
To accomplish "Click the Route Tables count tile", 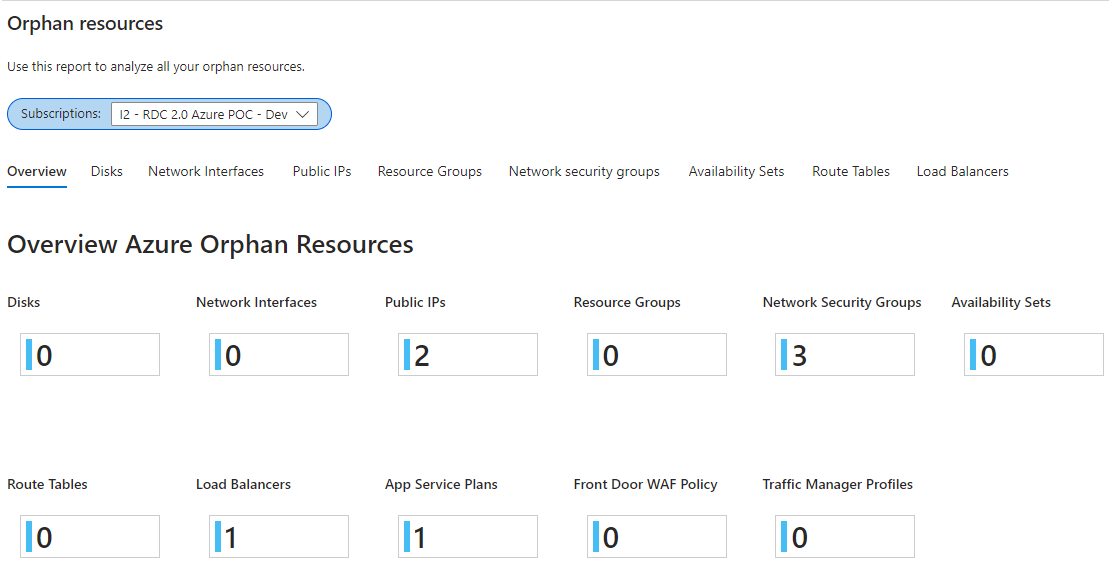I will tap(90, 537).
